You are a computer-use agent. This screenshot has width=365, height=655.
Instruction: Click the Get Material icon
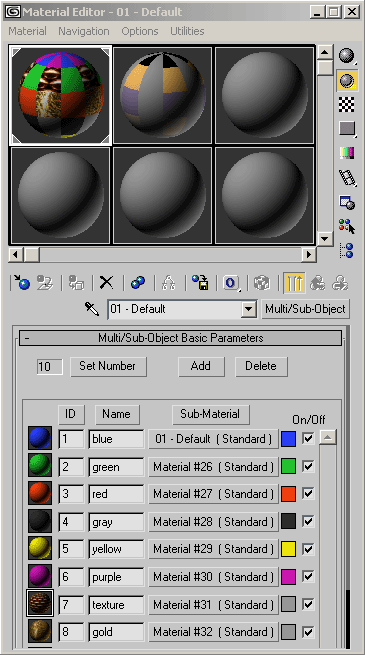[x=21, y=283]
